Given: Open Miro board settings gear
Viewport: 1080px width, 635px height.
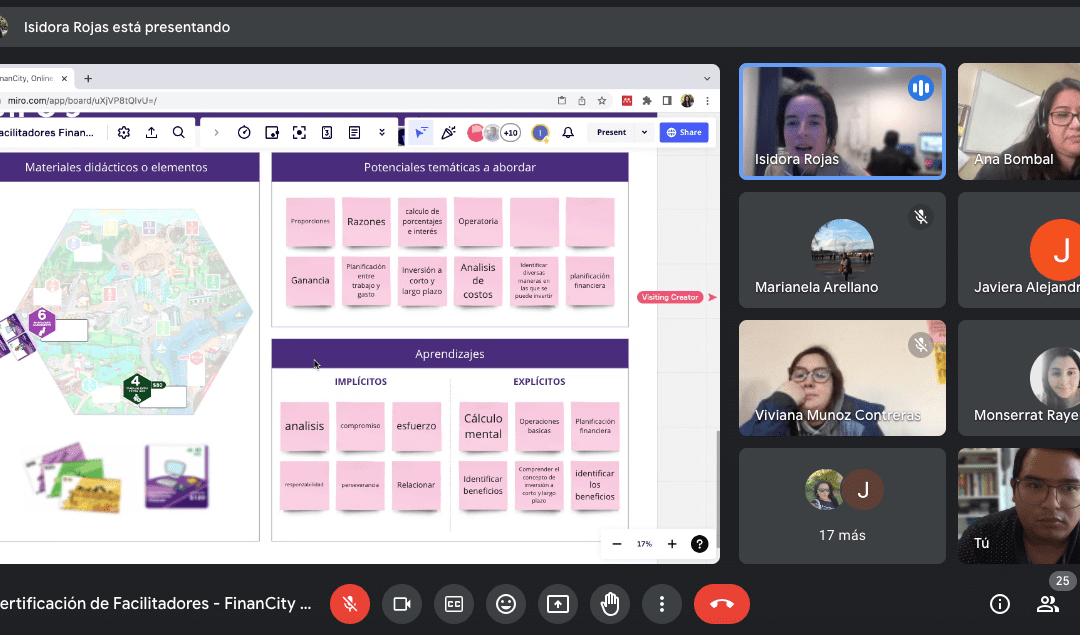Looking at the screenshot, I should (x=124, y=132).
